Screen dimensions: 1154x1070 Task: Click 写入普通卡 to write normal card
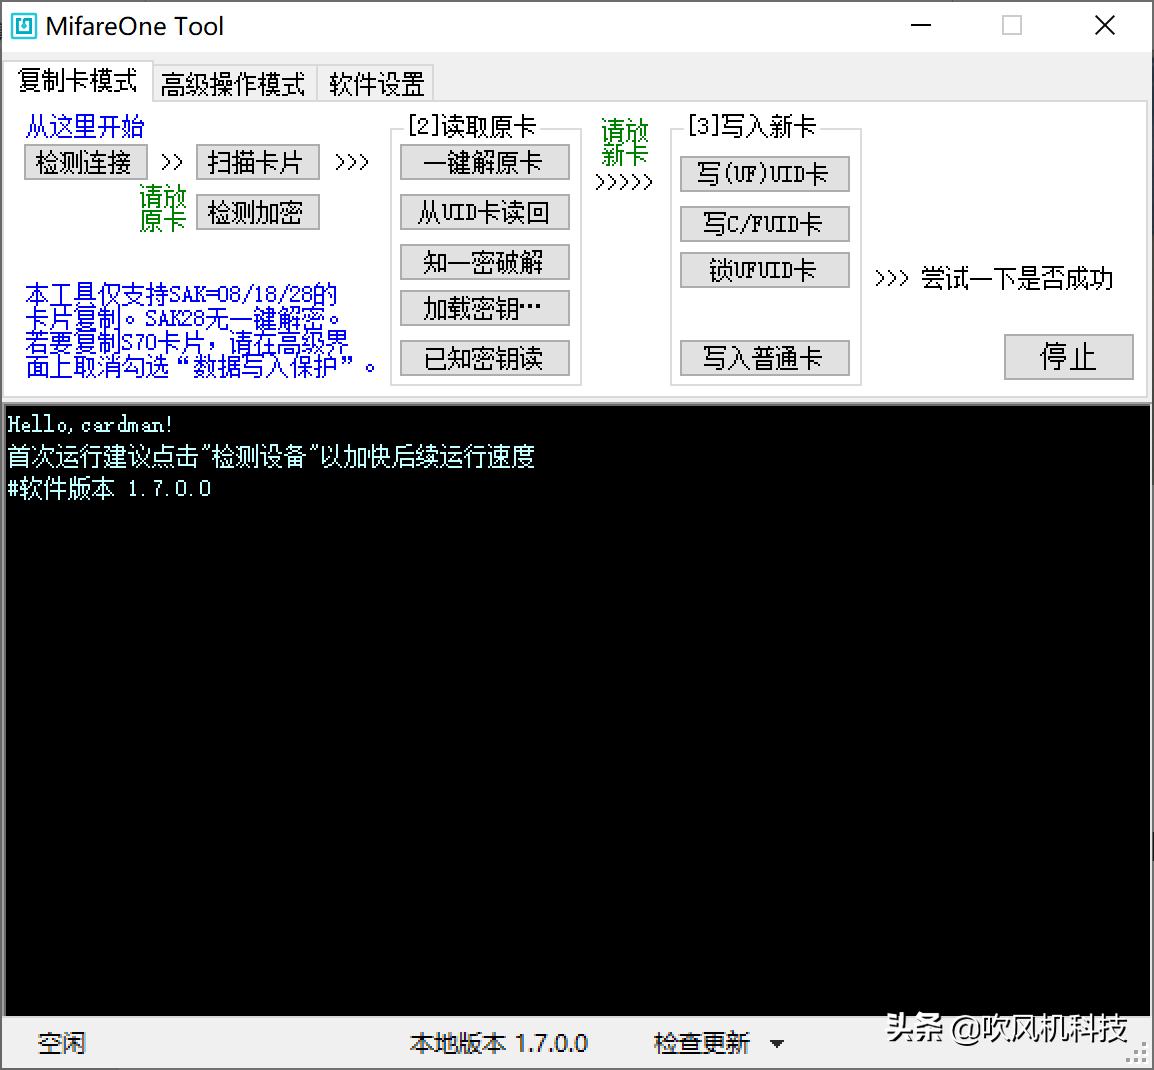coord(764,357)
